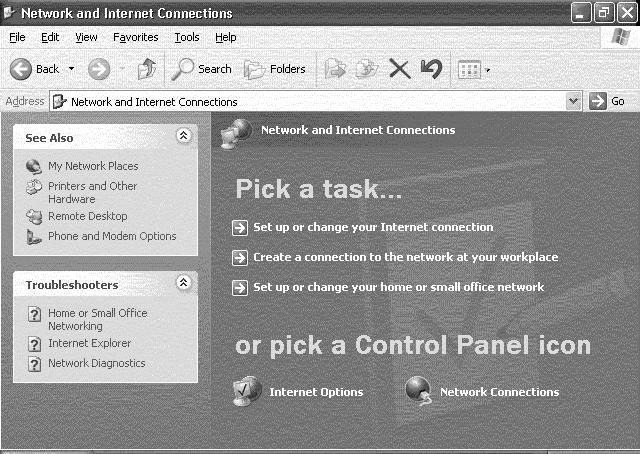
Task: Click inside the Address input field
Action: coord(314,101)
